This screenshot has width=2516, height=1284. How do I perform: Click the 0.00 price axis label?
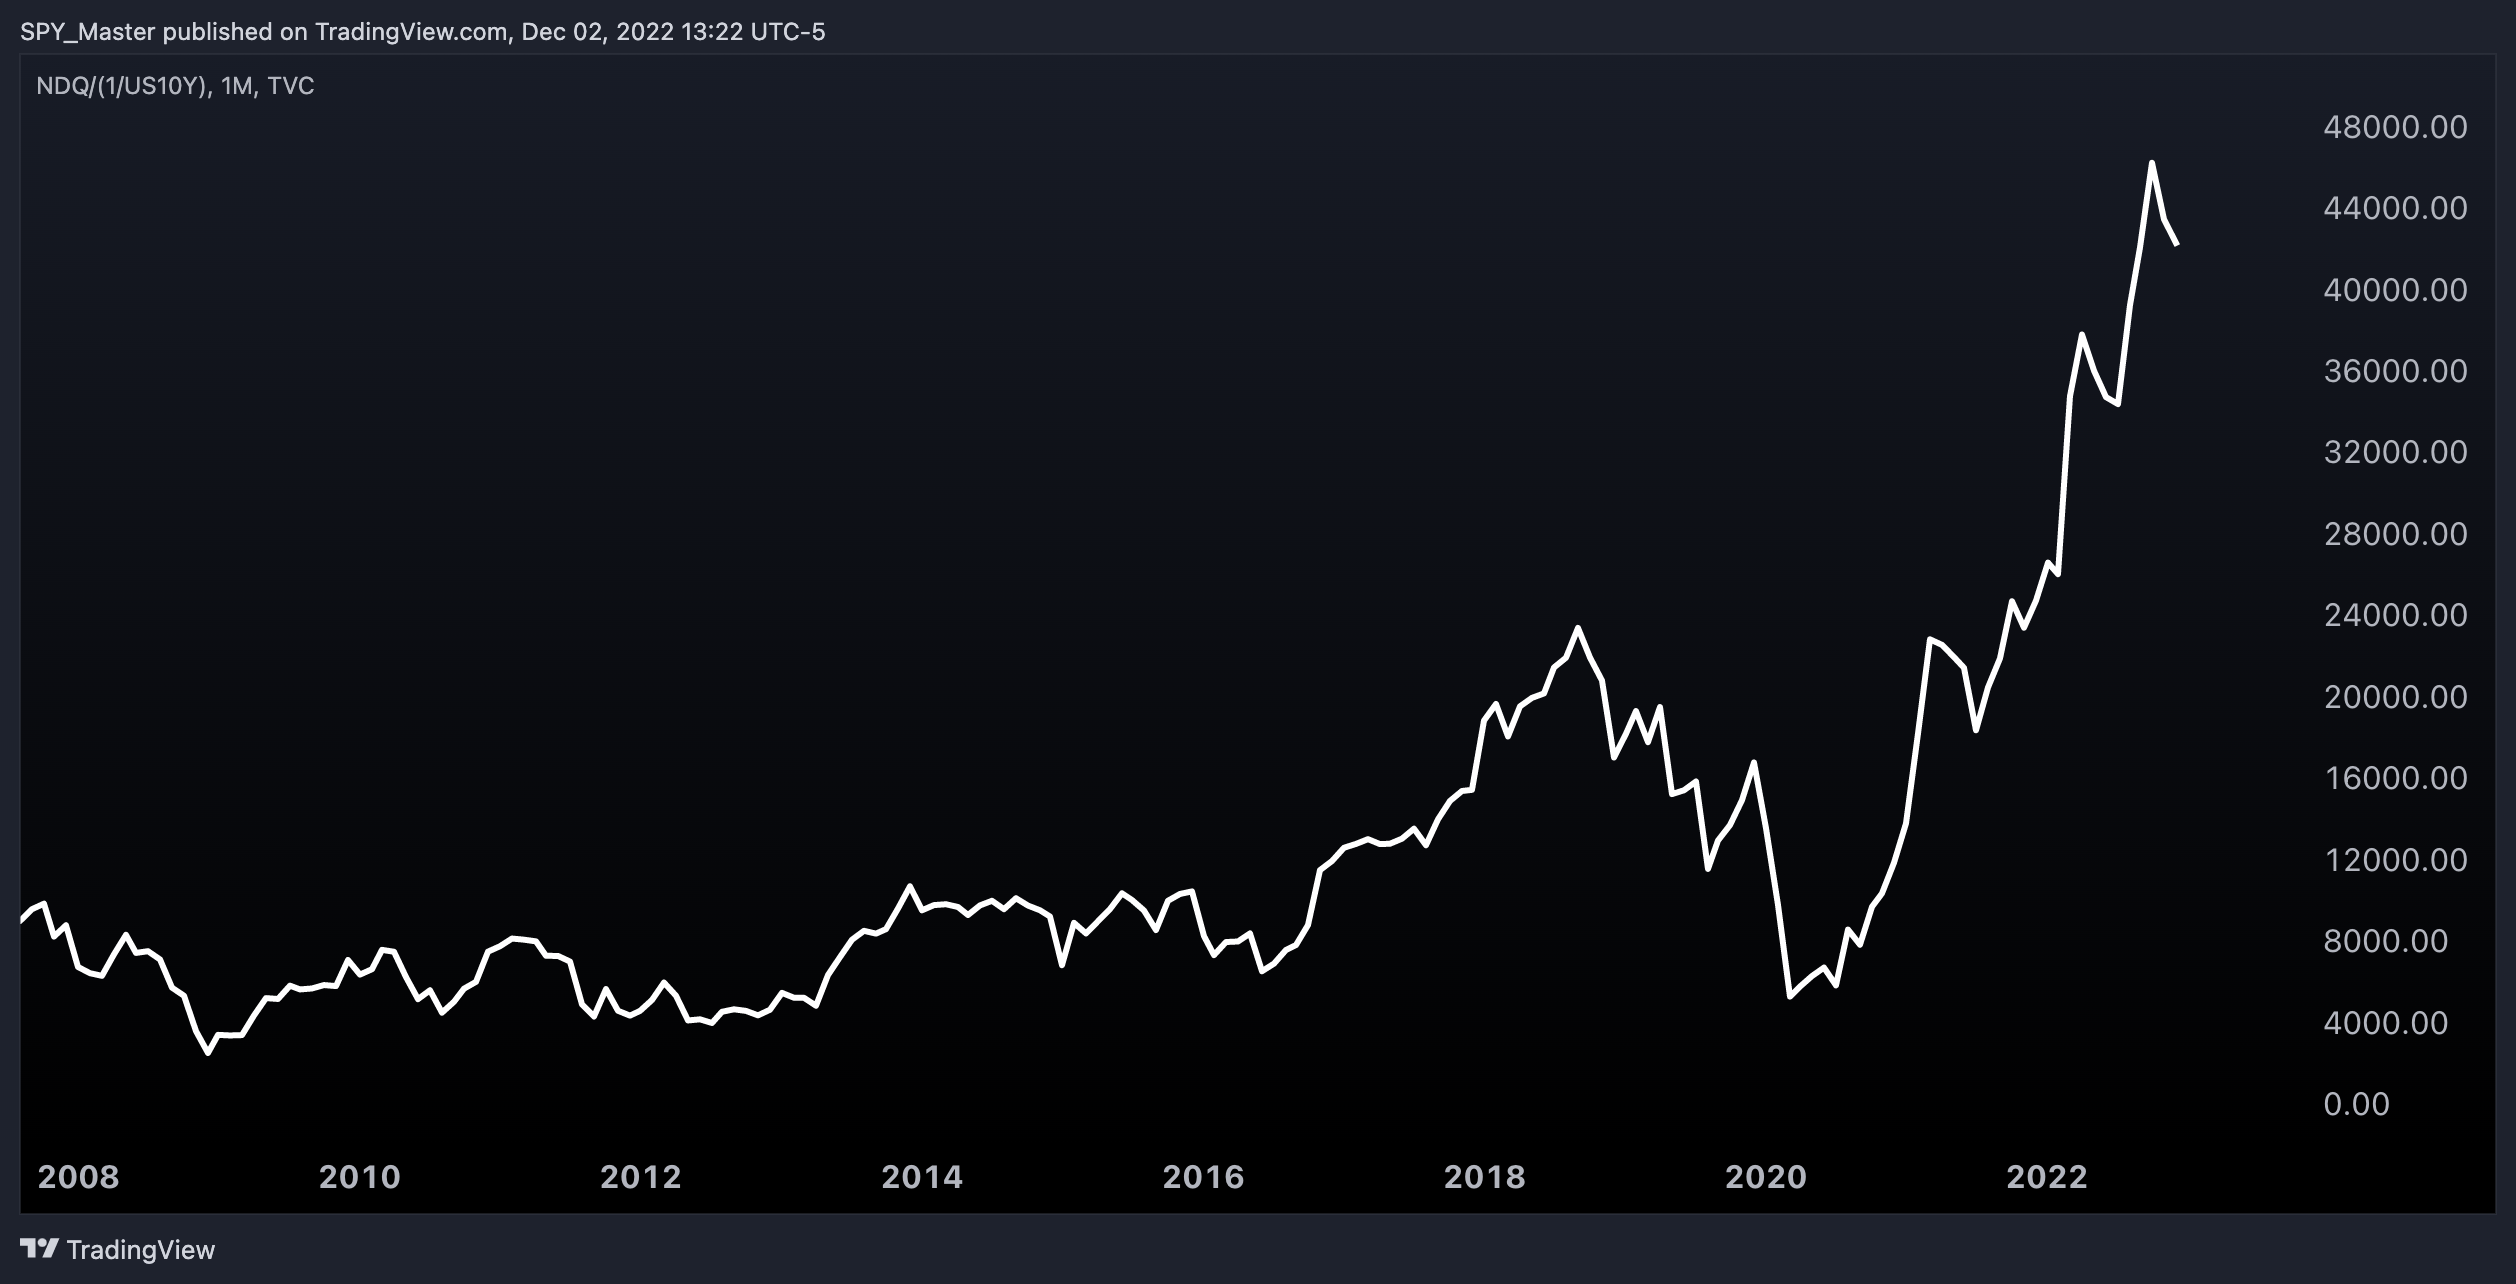[2356, 1104]
